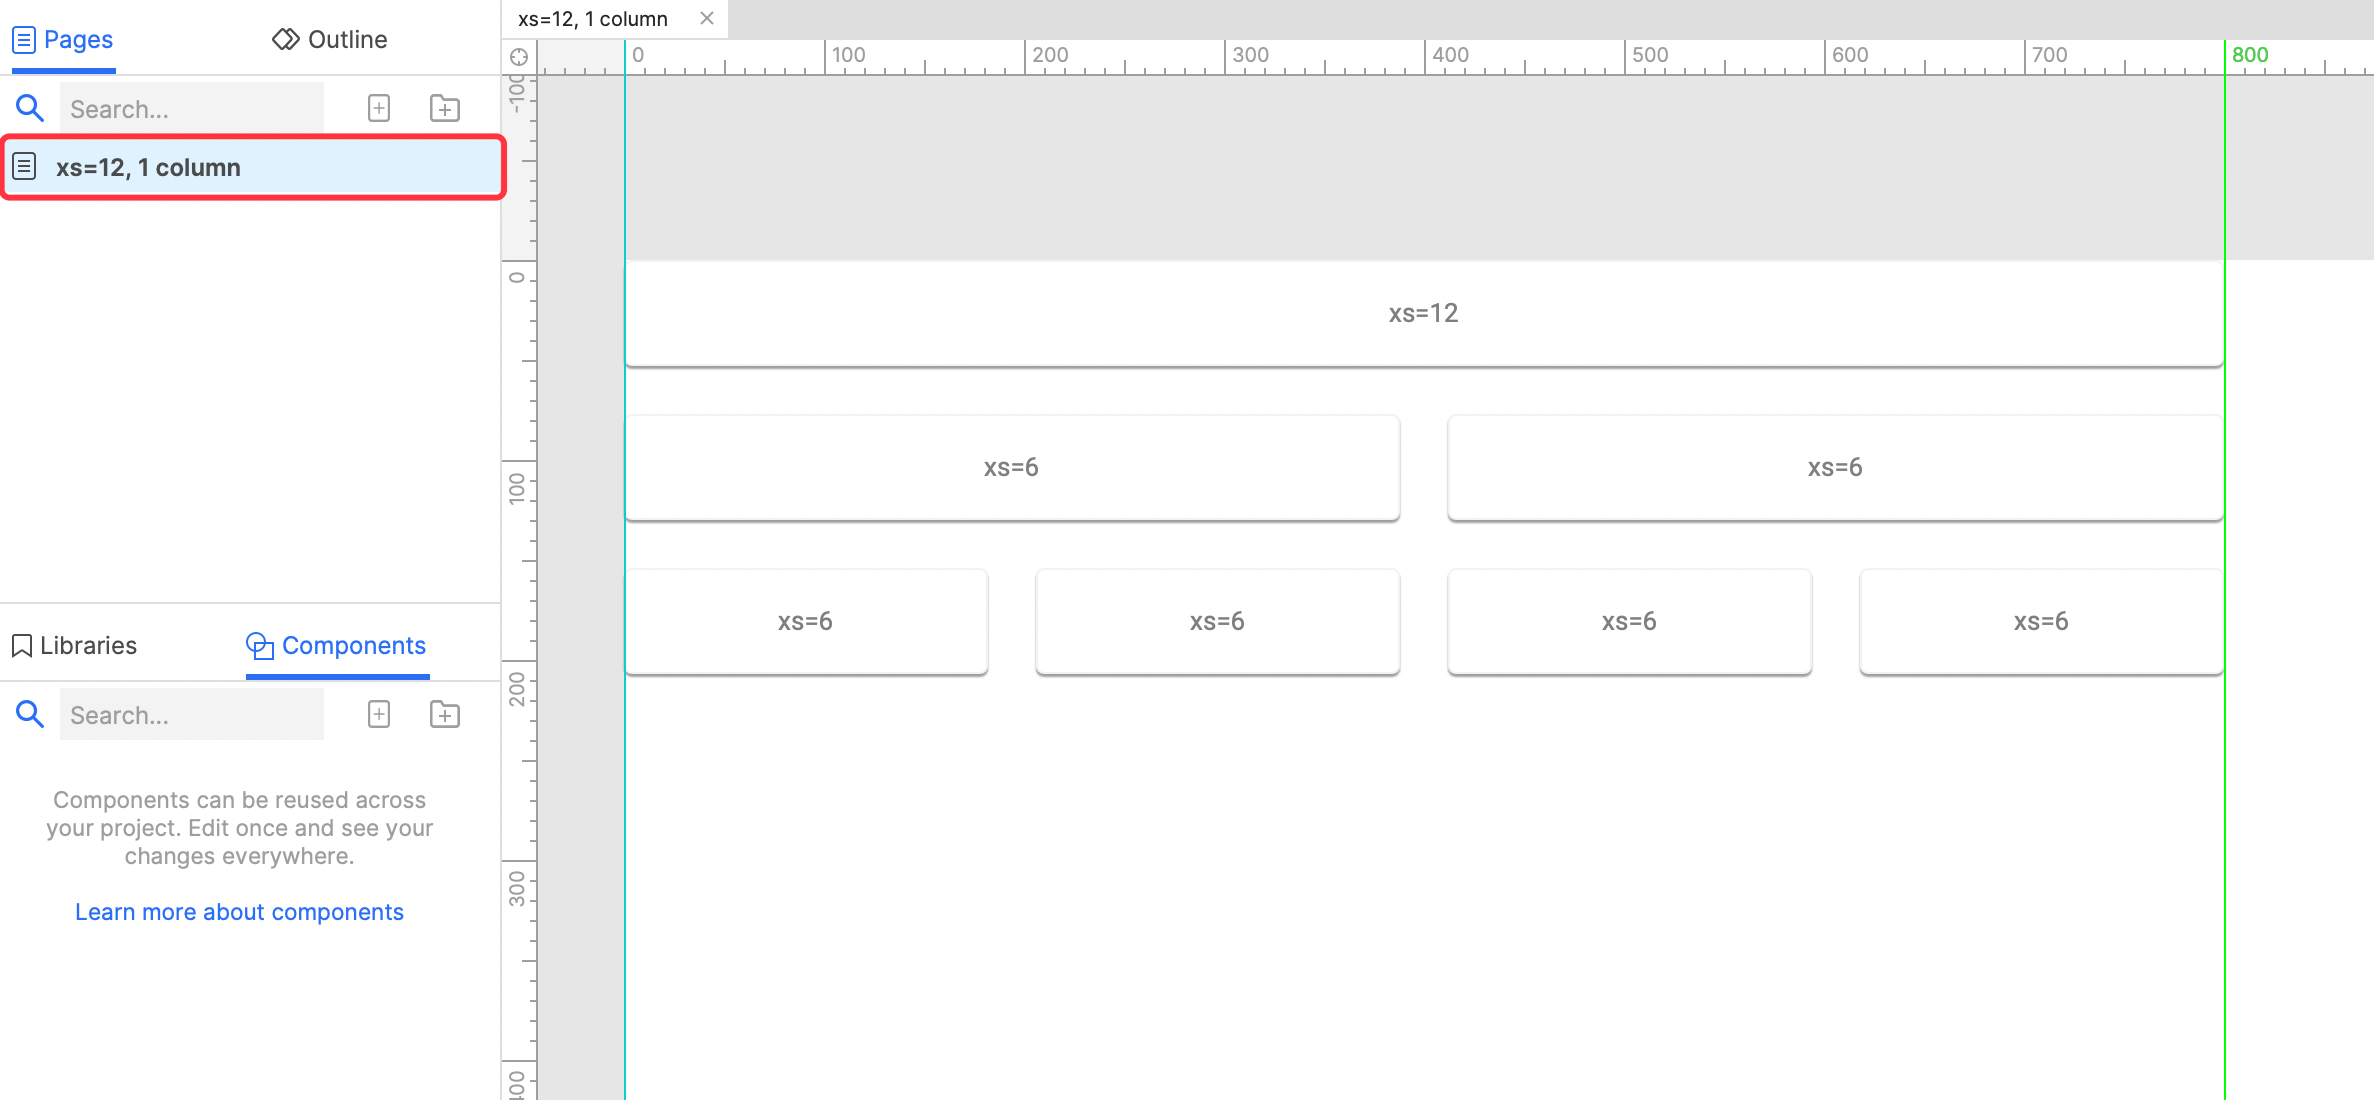Screen dimensions: 2374x1100
Task: Focus the Pages search field
Action: click(192, 108)
